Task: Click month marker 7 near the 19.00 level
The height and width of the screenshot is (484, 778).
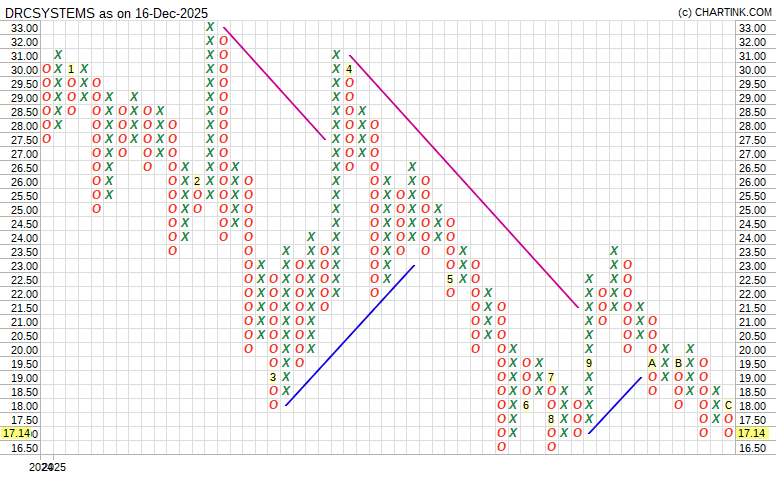Action: pos(551,377)
